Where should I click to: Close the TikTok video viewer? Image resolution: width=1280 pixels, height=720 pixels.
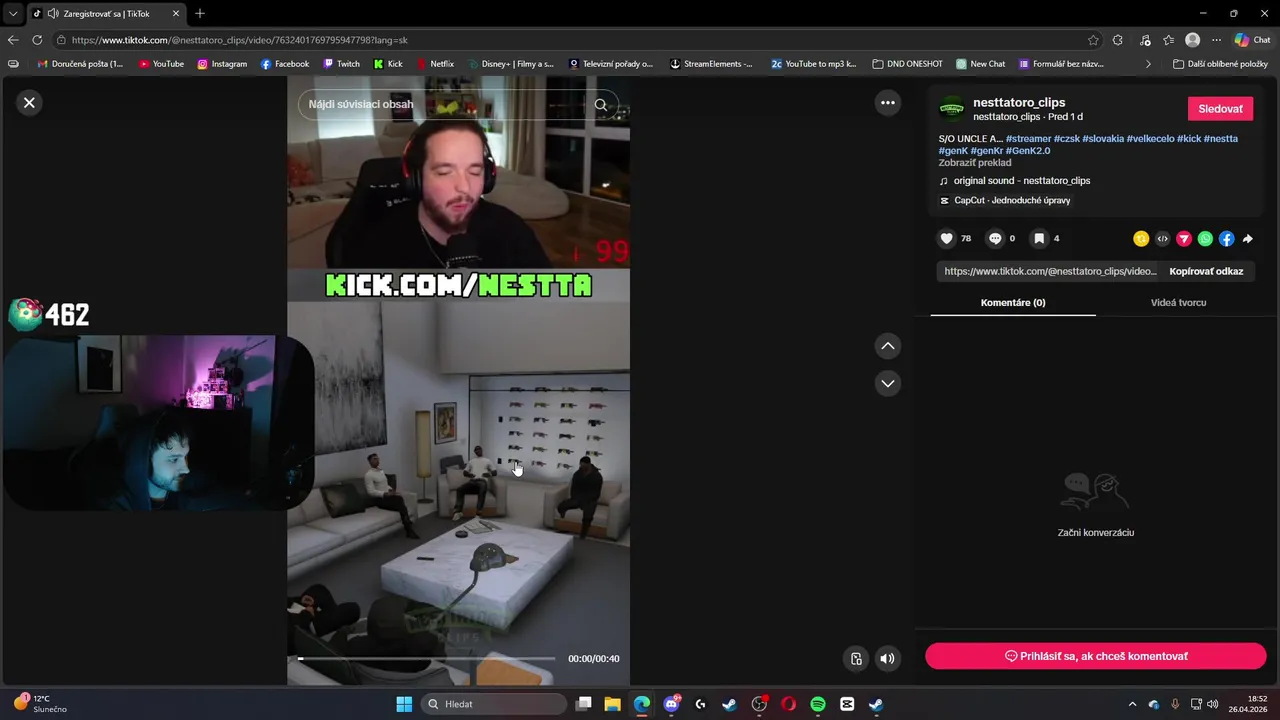point(29,102)
